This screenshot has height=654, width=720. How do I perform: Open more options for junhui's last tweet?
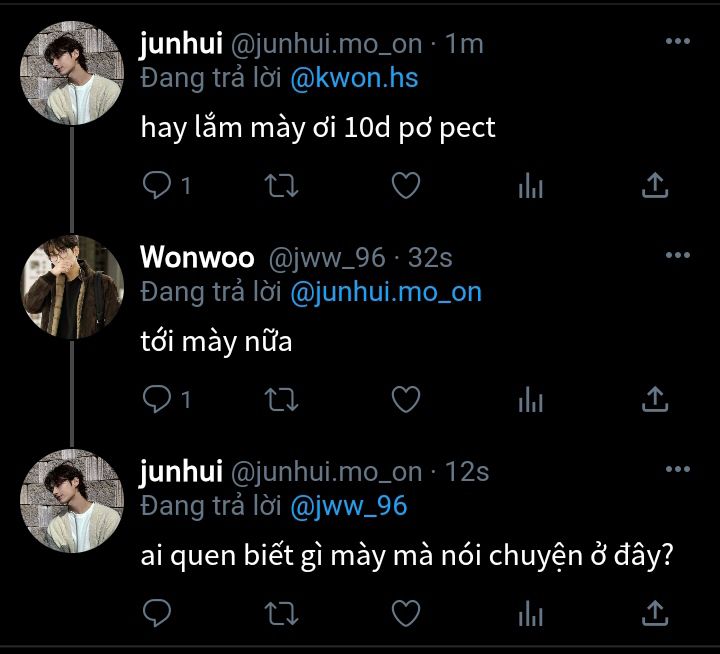coord(678,469)
